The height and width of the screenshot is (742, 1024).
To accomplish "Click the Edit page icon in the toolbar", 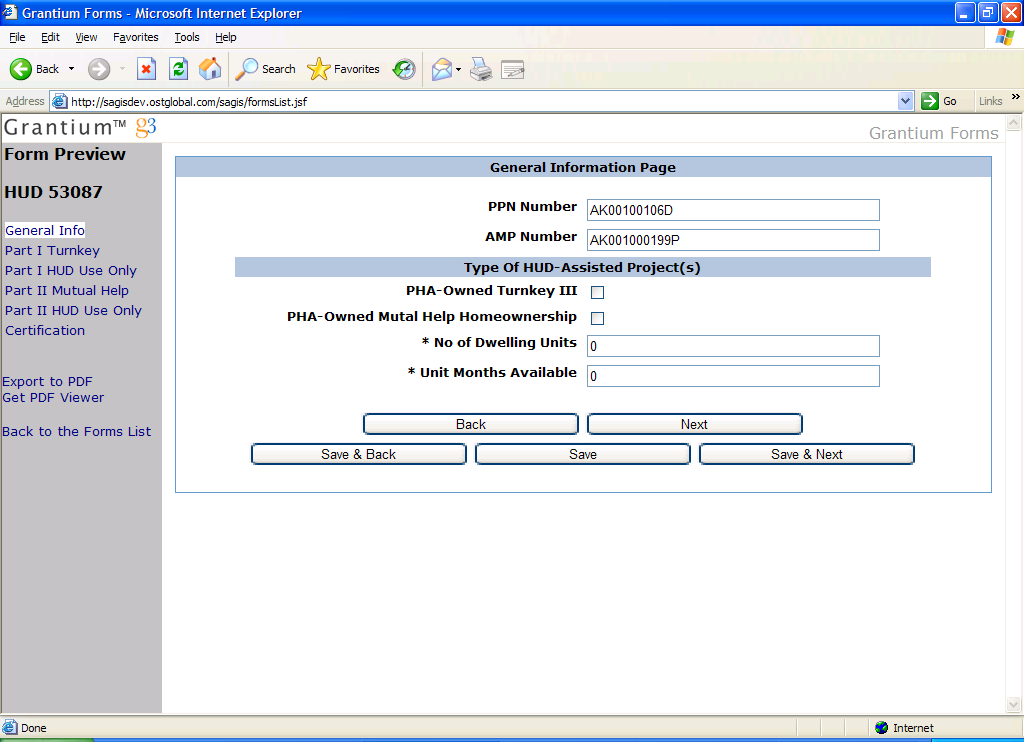I will click(513, 69).
